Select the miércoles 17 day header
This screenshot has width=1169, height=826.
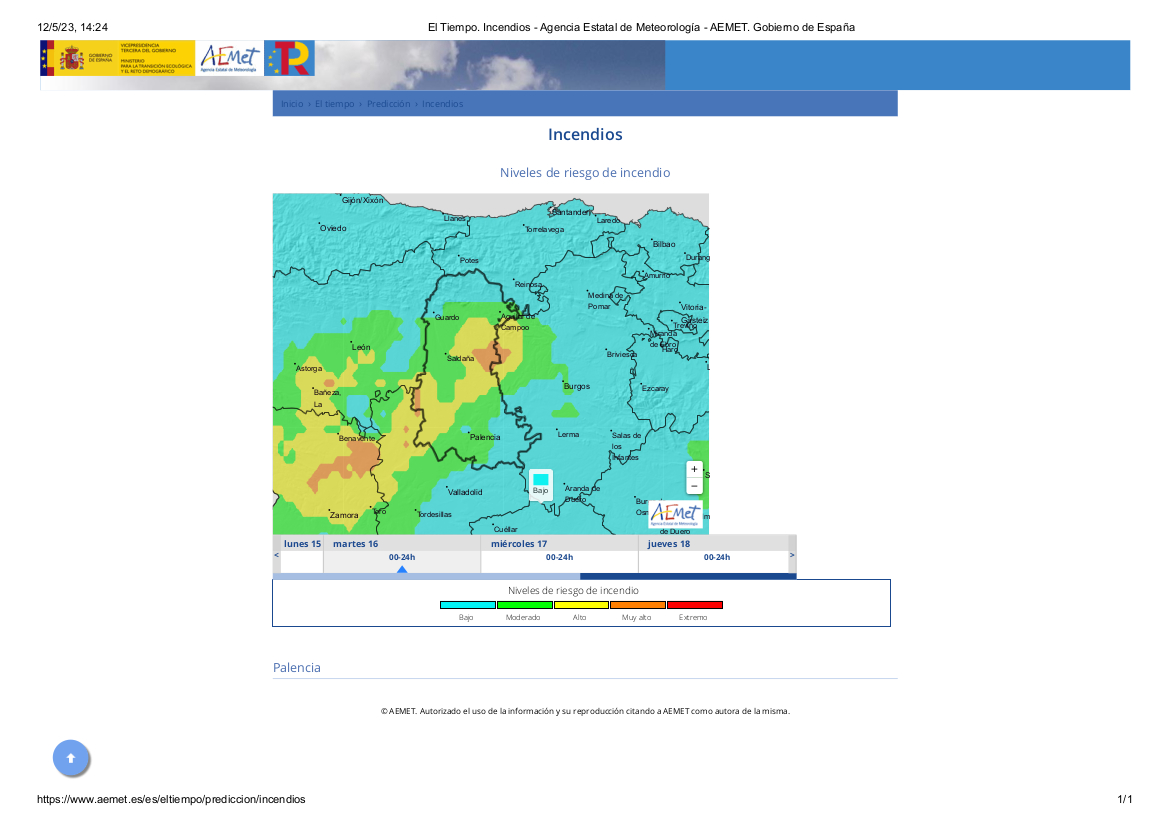tap(519, 544)
